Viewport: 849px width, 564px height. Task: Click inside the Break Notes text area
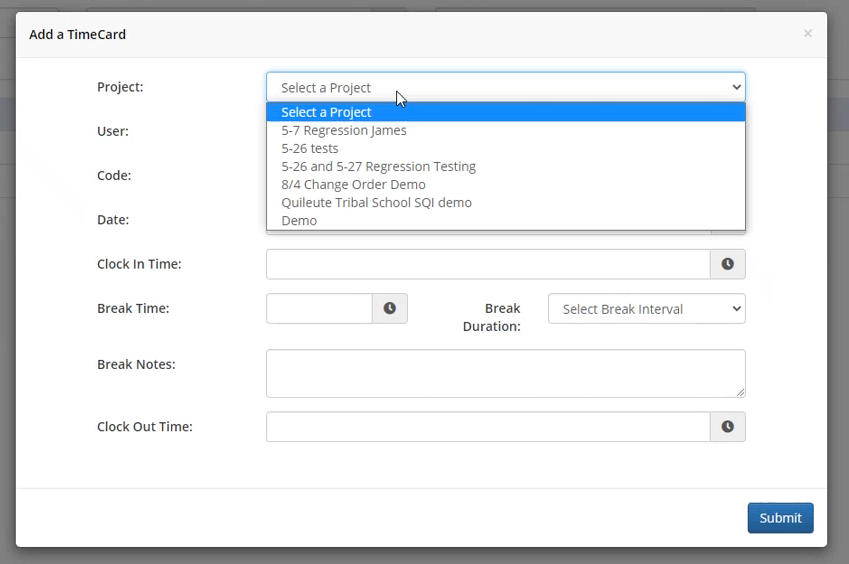coord(506,373)
